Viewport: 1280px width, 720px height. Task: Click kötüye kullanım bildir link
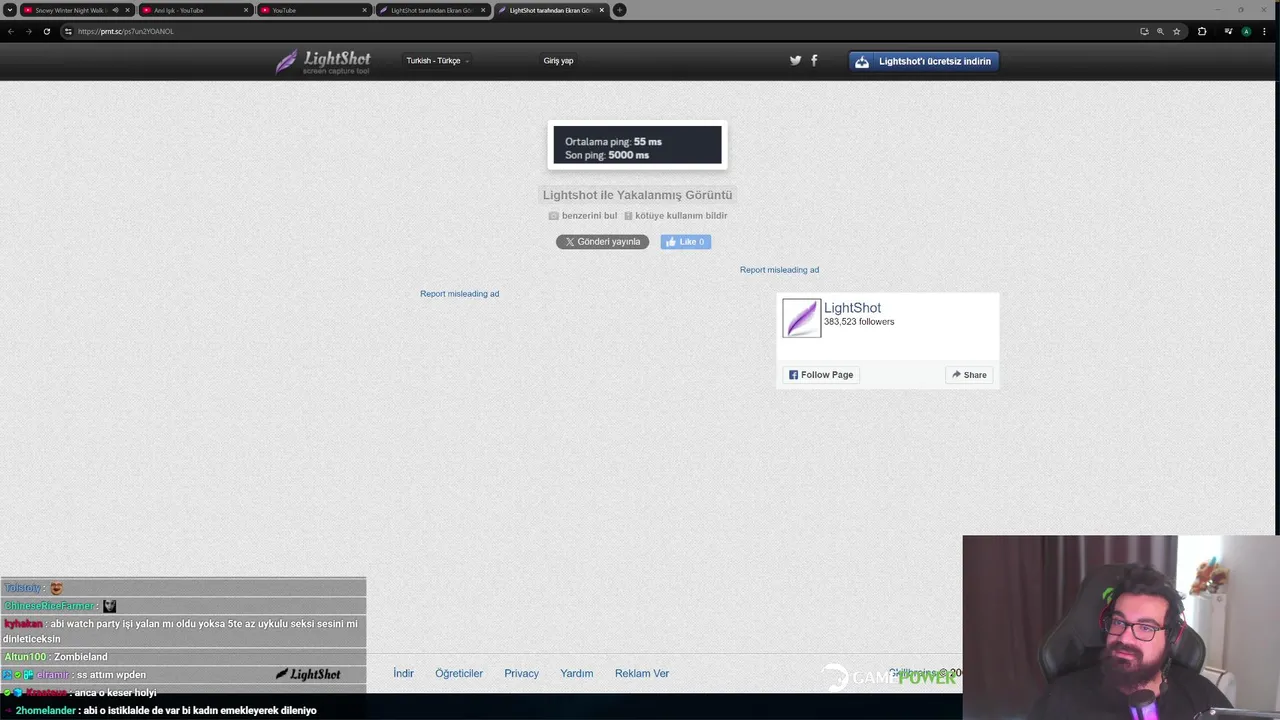point(676,215)
